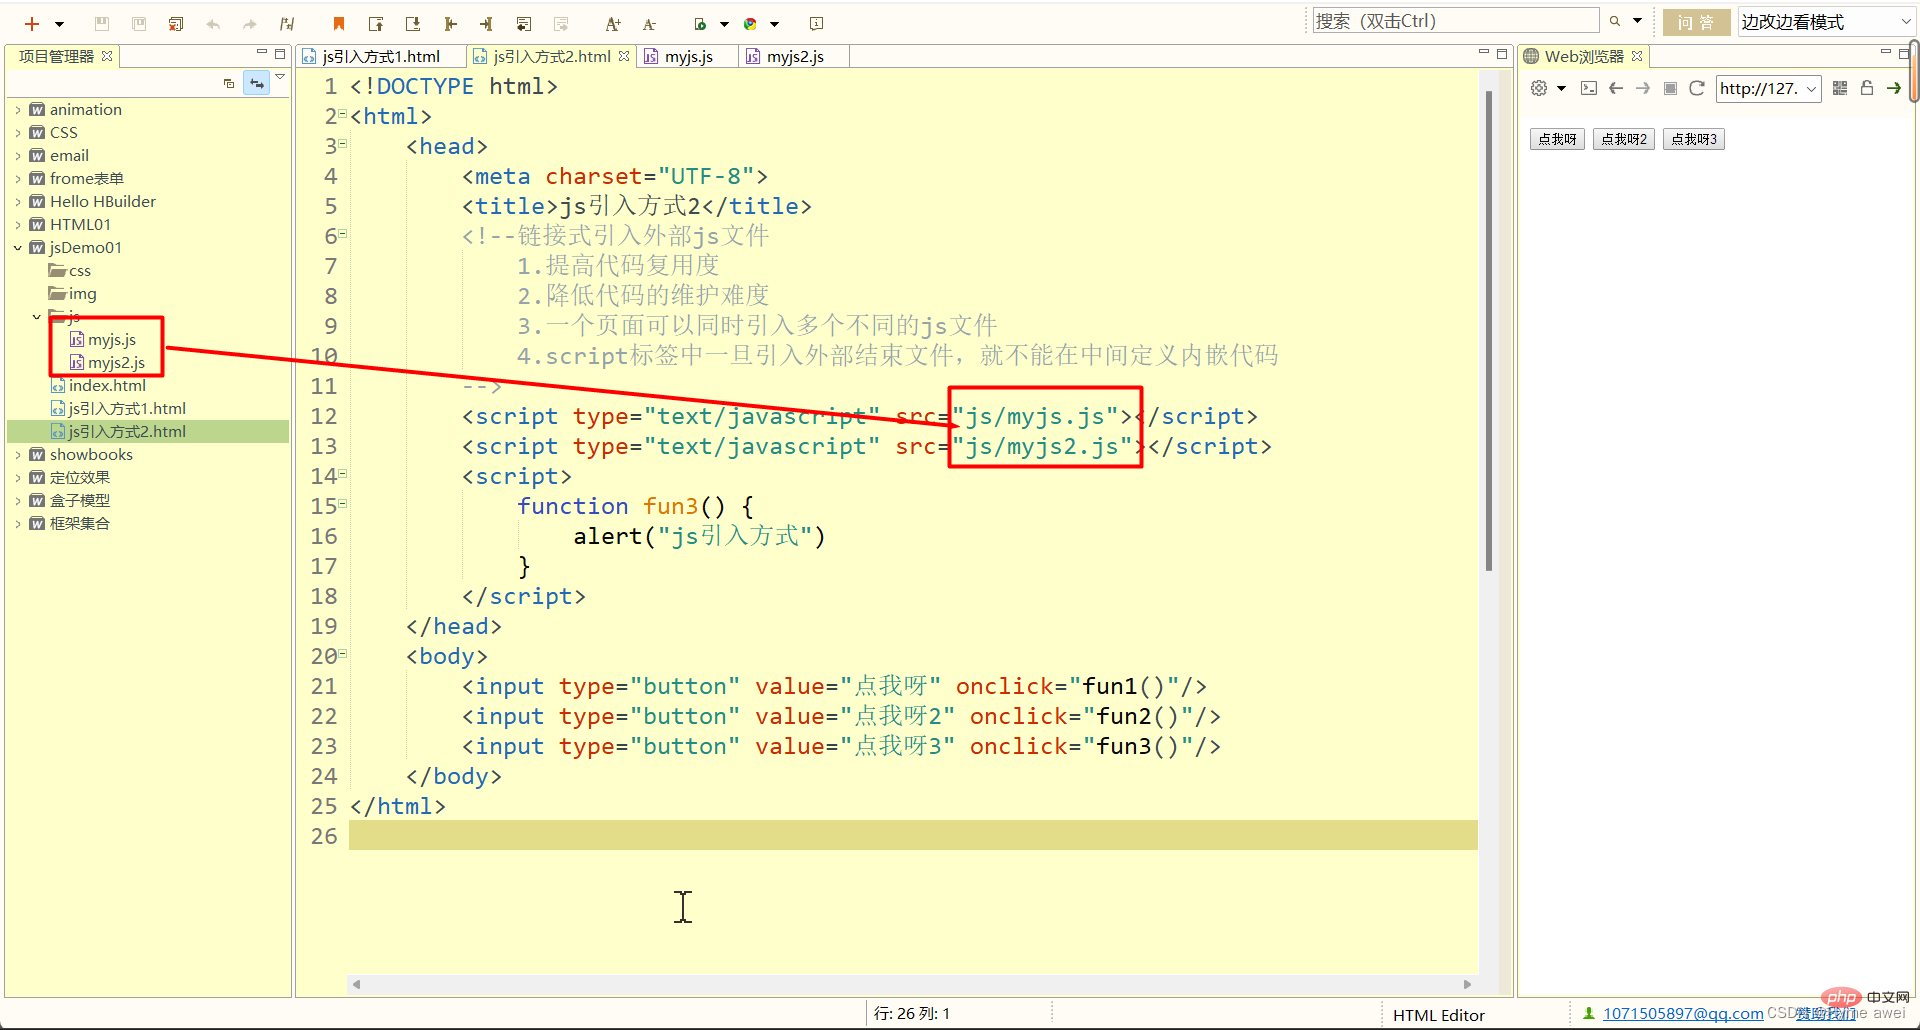Expand the showbooks project

pos(18,455)
